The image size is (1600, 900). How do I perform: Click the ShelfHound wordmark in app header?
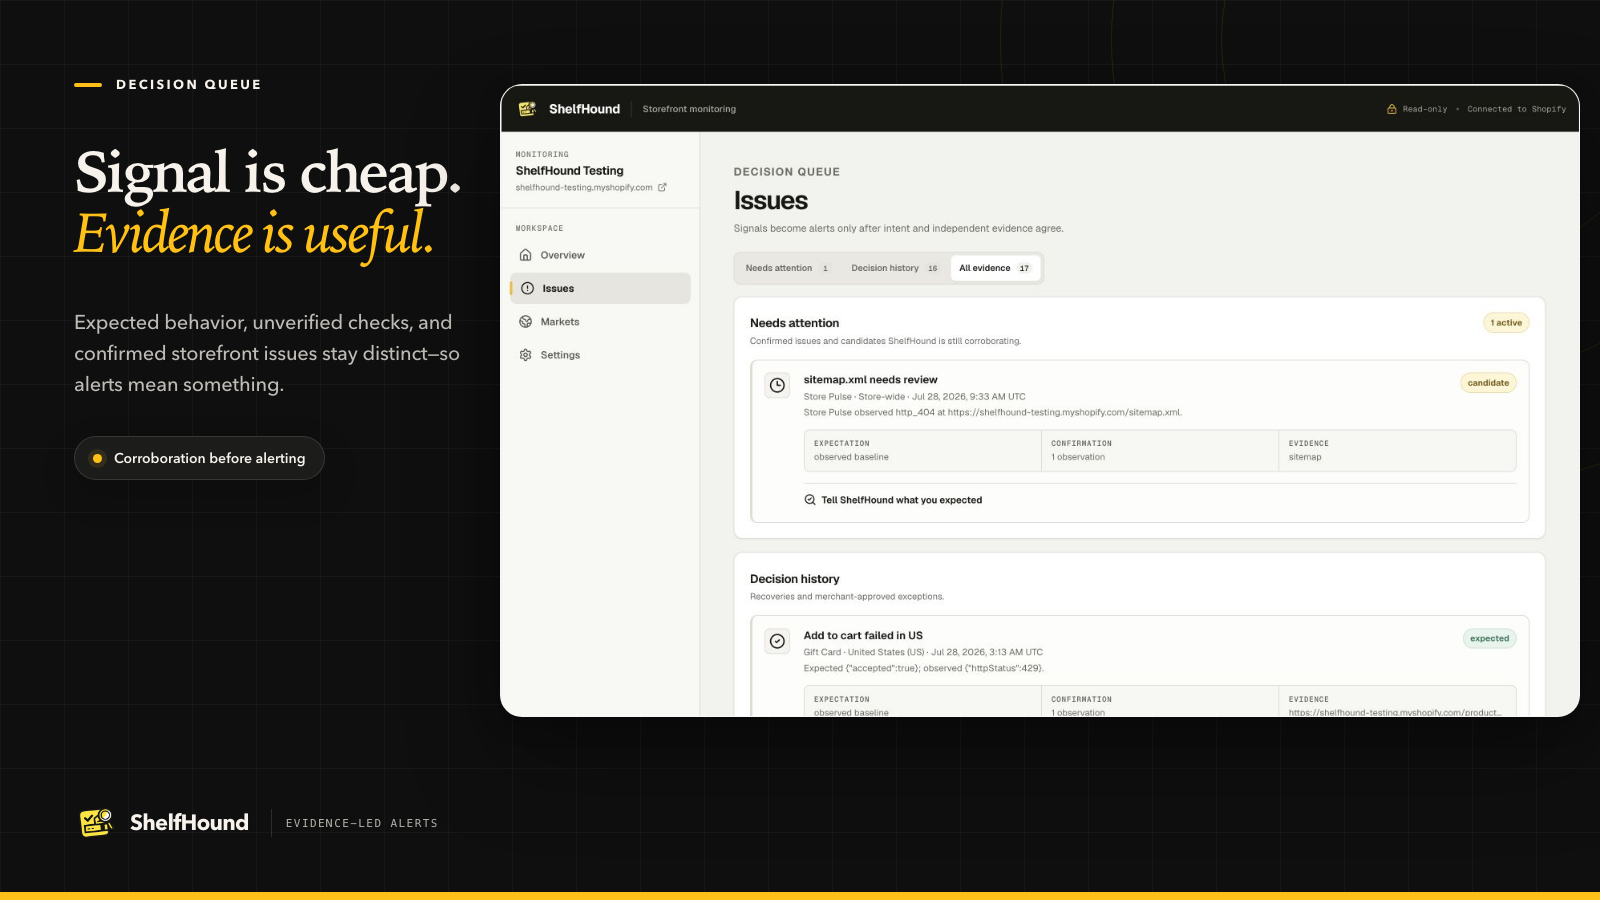click(584, 109)
